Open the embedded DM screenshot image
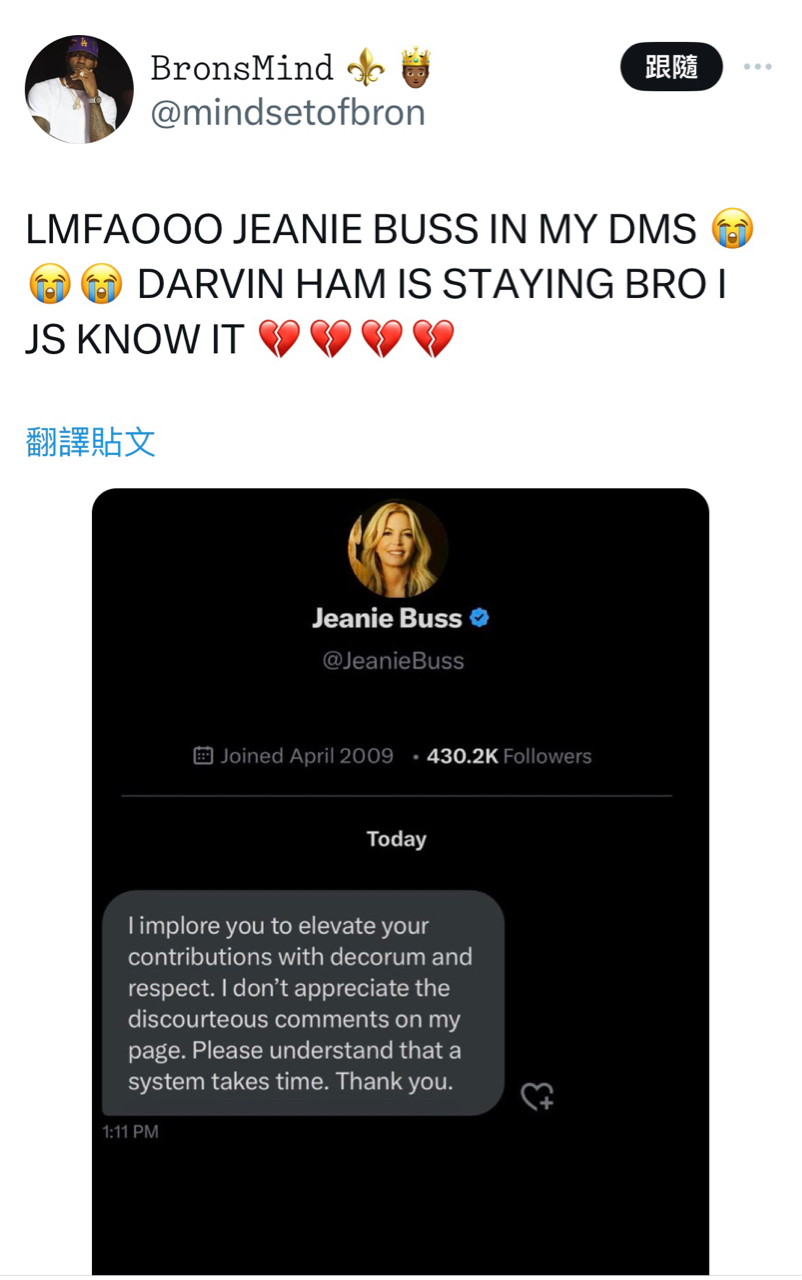The height and width of the screenshot is (1280, 802). (400, 881)
